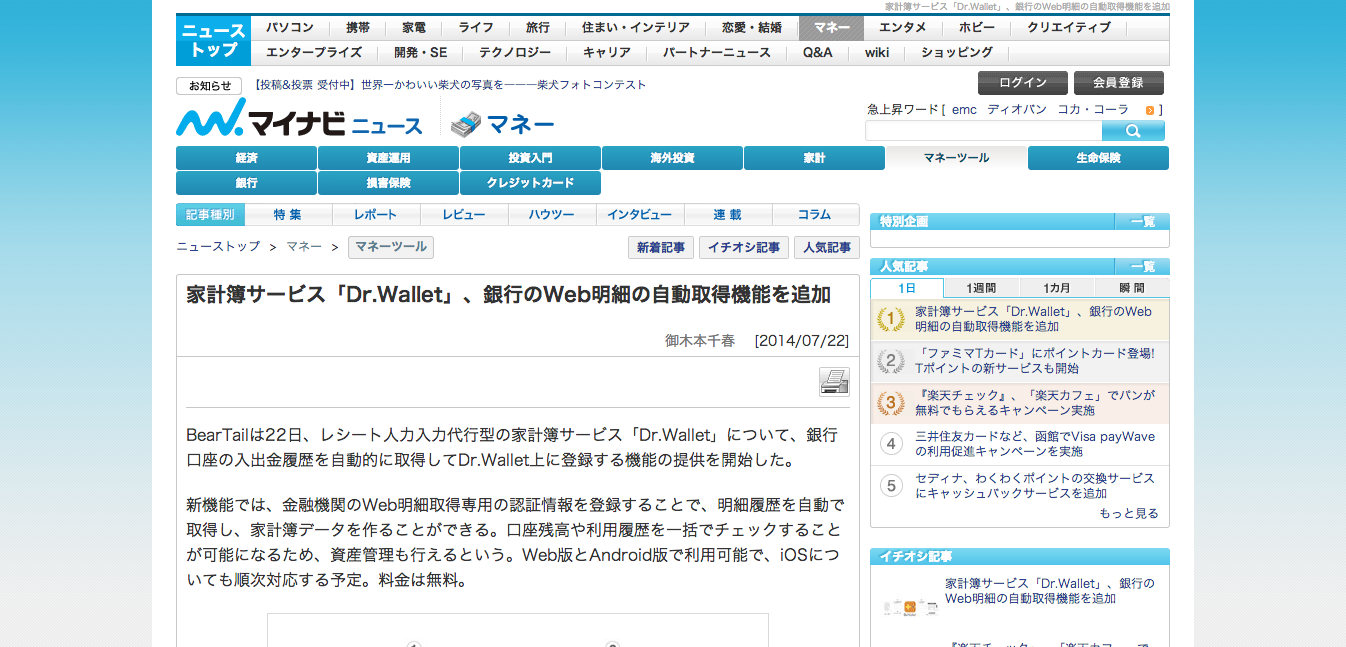Select the 瞬間 ranking tab
The height and width of the screenshot is (647, 1346).
[1131, 288]
